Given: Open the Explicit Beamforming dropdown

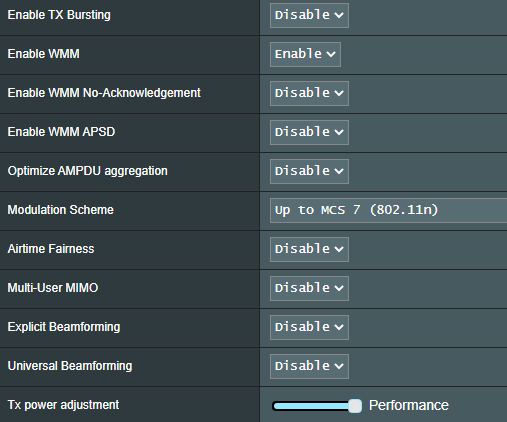Looking at the screenshot, I should [309, 327].
